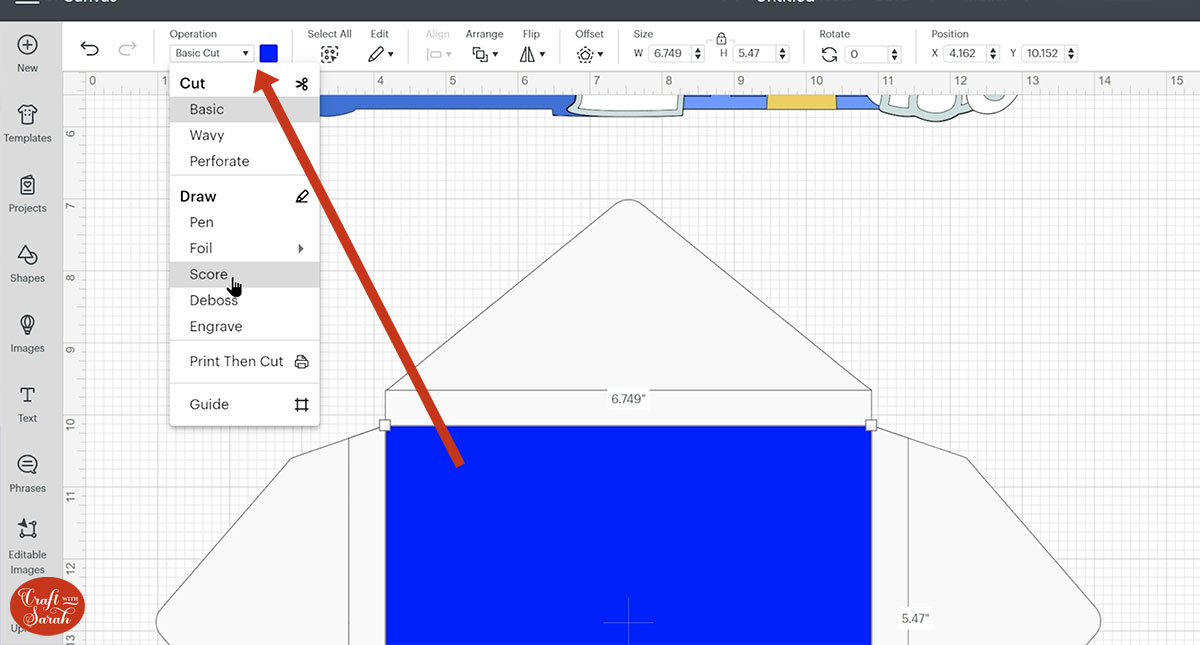Choose Score from the Draw menu
Image resolution: width=1200 pixels, height=645 pixels.
209,275
